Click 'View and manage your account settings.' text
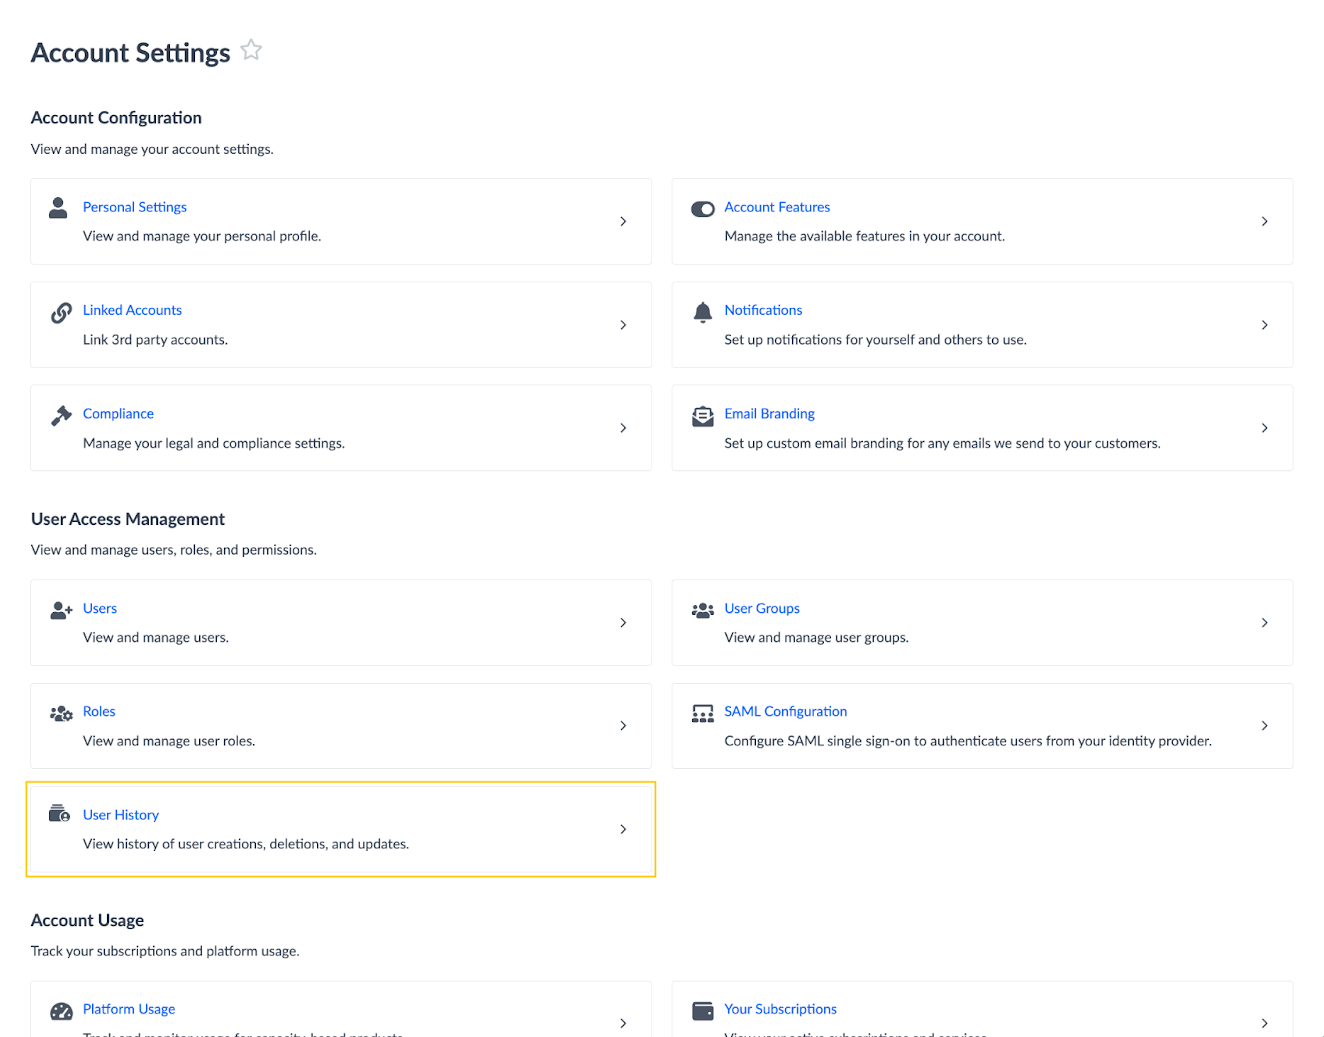Image resolution: width=1324 pixels, height=1037 pixels. click(x=152, y=149)
